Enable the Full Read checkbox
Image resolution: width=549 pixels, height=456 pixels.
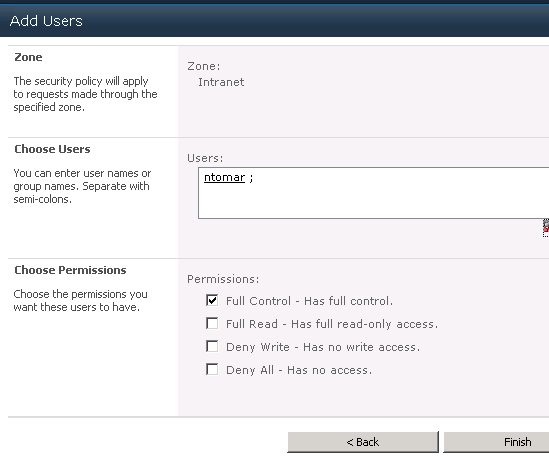coord(212,323)
